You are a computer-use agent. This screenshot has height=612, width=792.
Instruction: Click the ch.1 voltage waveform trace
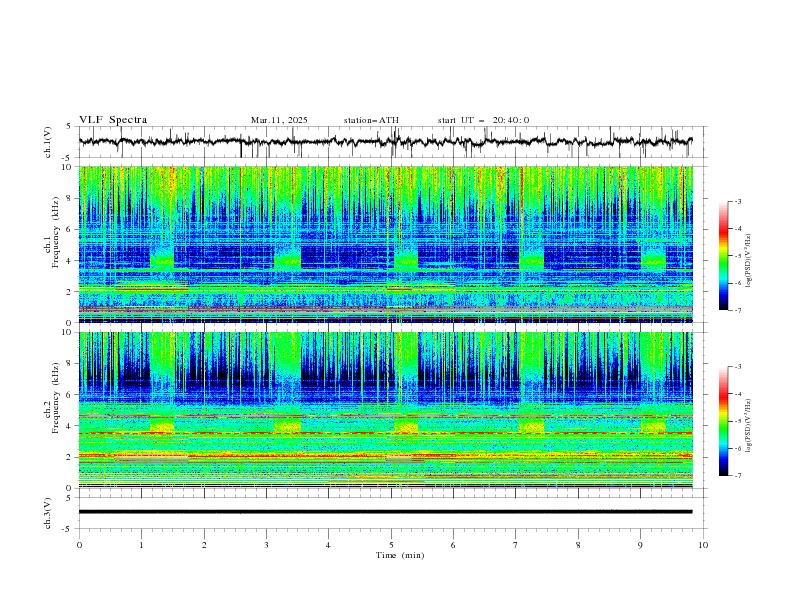pos(385,142)
